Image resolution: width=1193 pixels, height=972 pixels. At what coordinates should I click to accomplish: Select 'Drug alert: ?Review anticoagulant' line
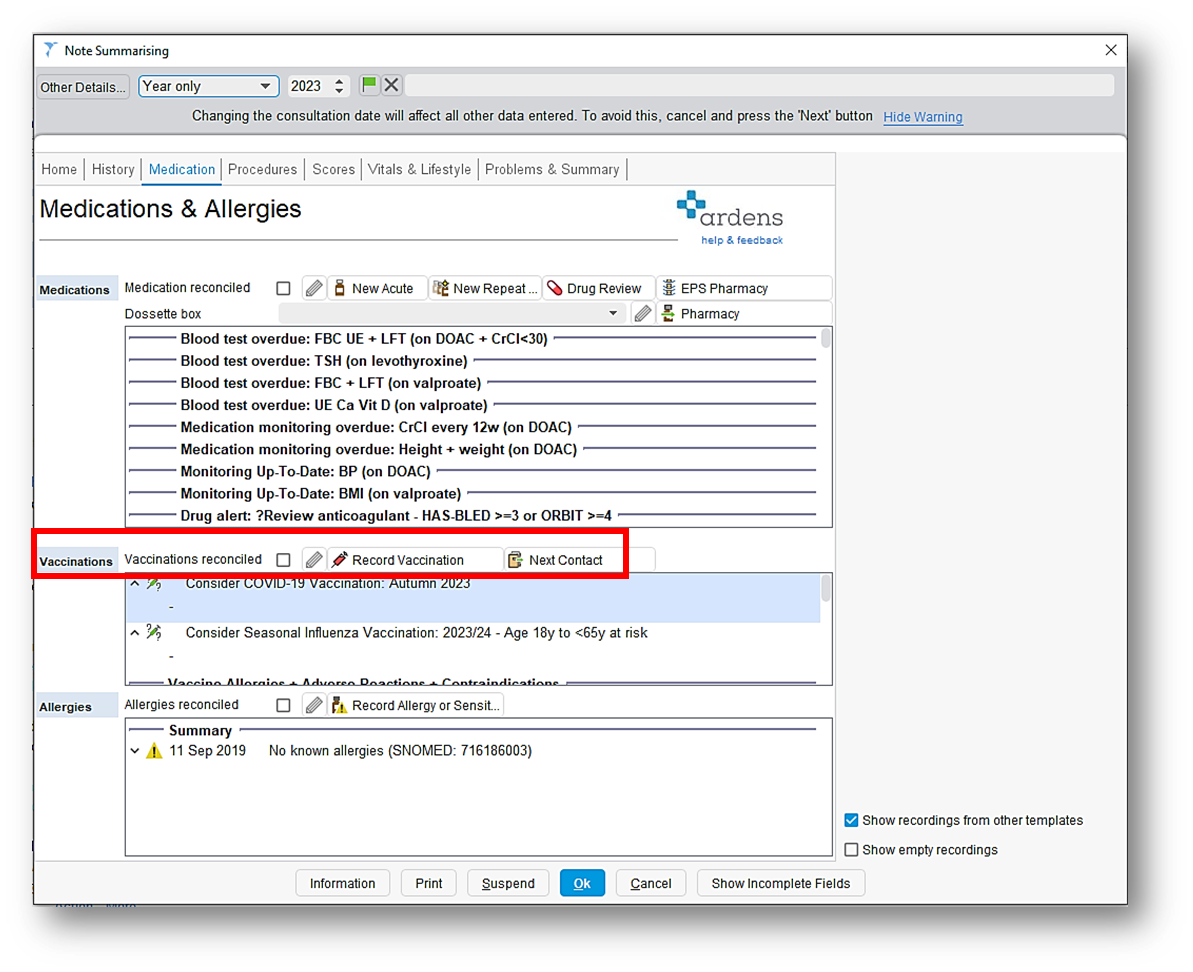click(396, 515)
